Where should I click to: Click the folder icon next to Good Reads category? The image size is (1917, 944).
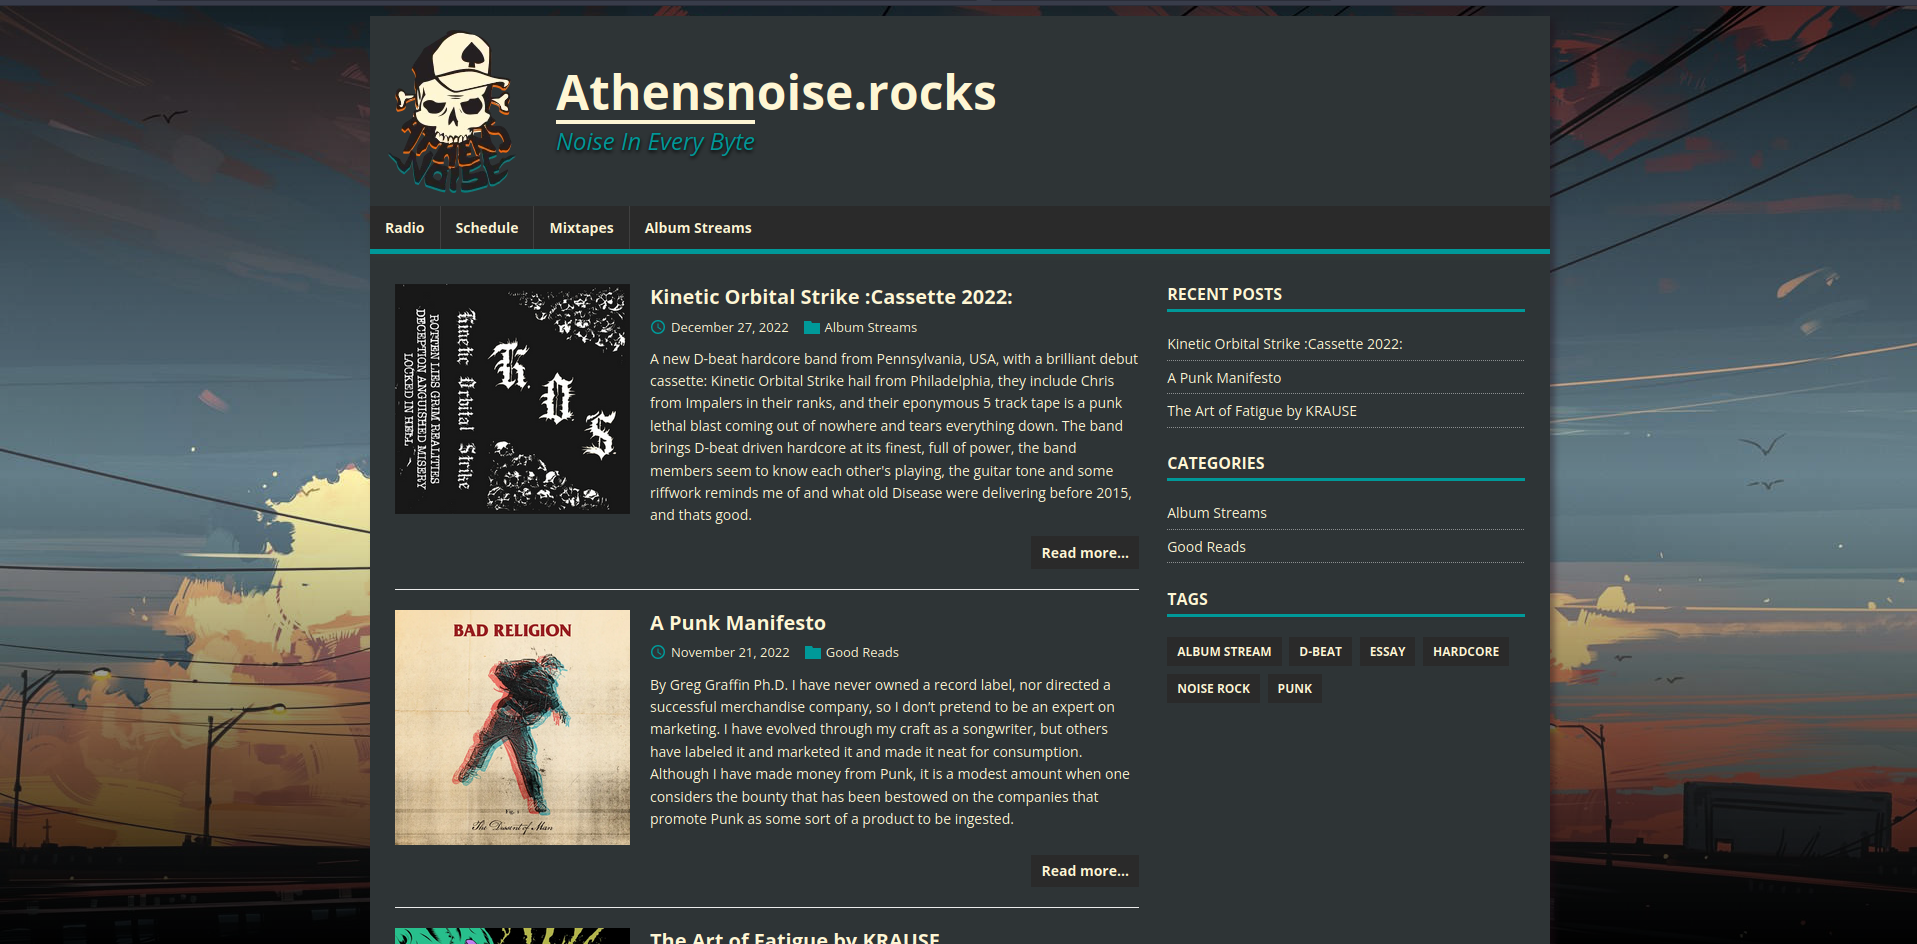pos(813,652)
